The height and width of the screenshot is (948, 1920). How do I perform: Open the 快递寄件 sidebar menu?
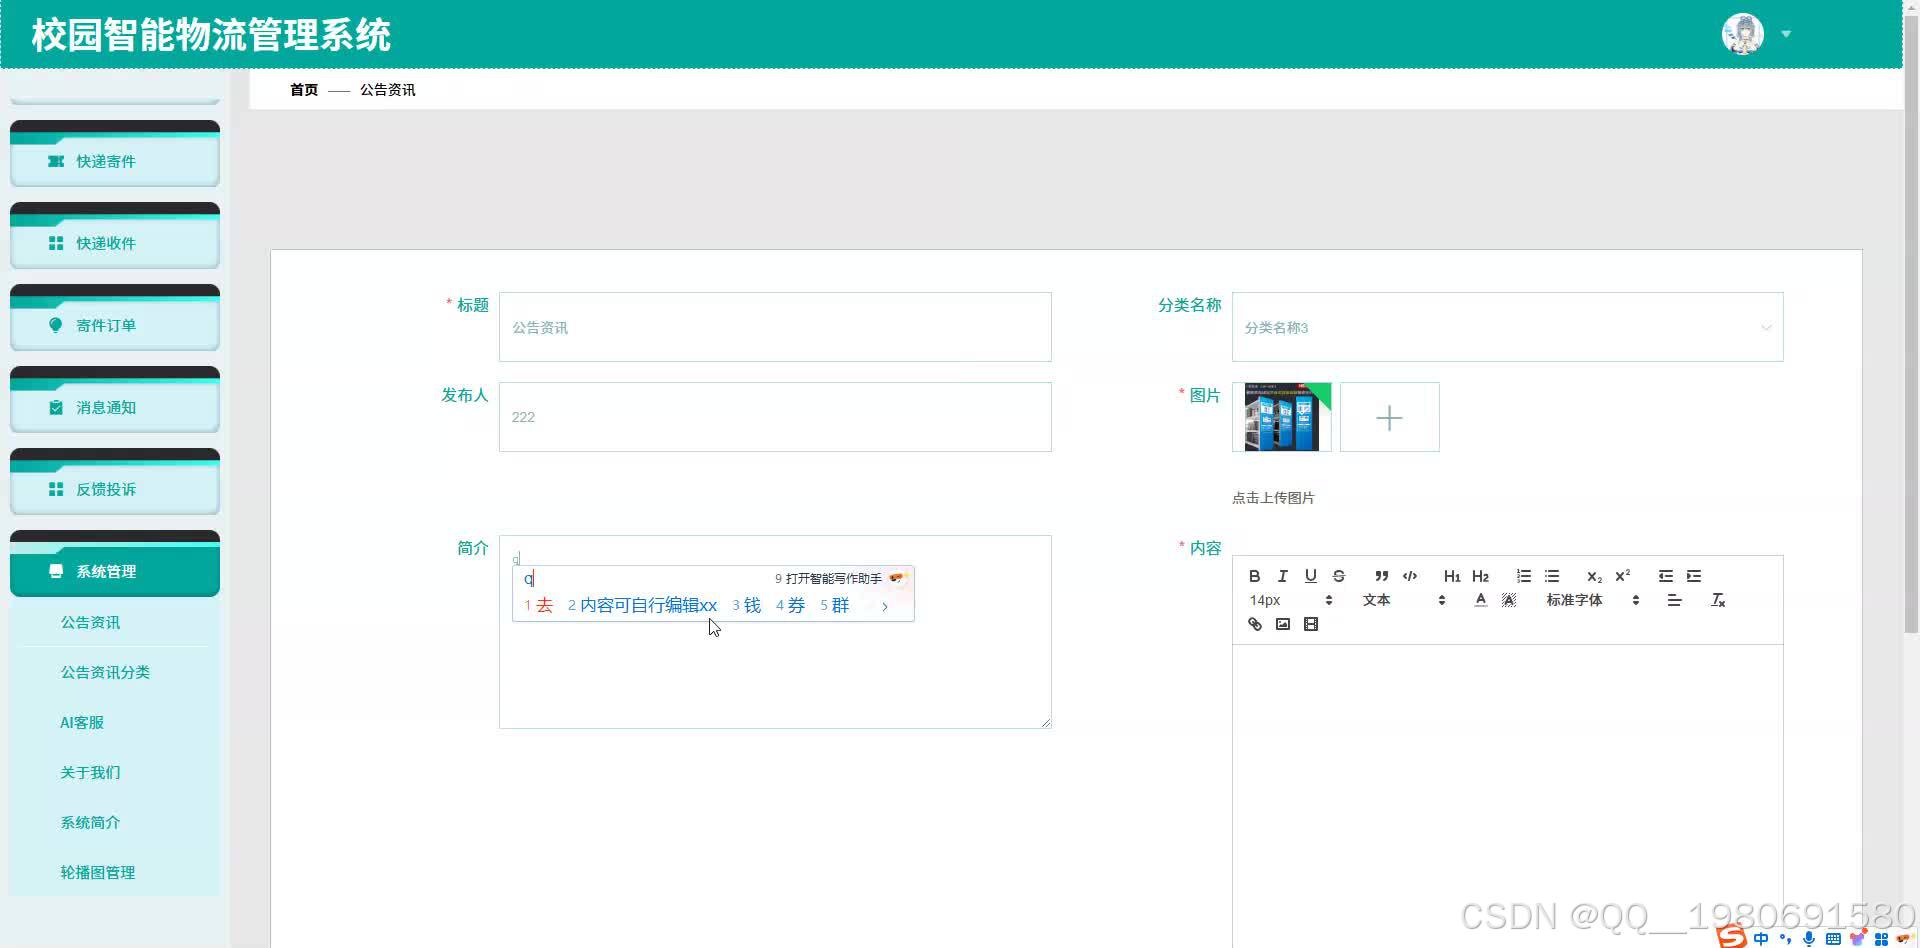point(115,161)
